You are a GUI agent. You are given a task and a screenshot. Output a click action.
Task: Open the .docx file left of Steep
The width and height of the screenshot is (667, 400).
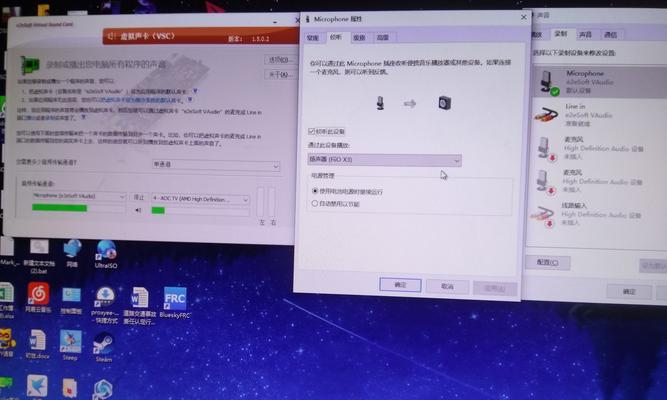37,344
